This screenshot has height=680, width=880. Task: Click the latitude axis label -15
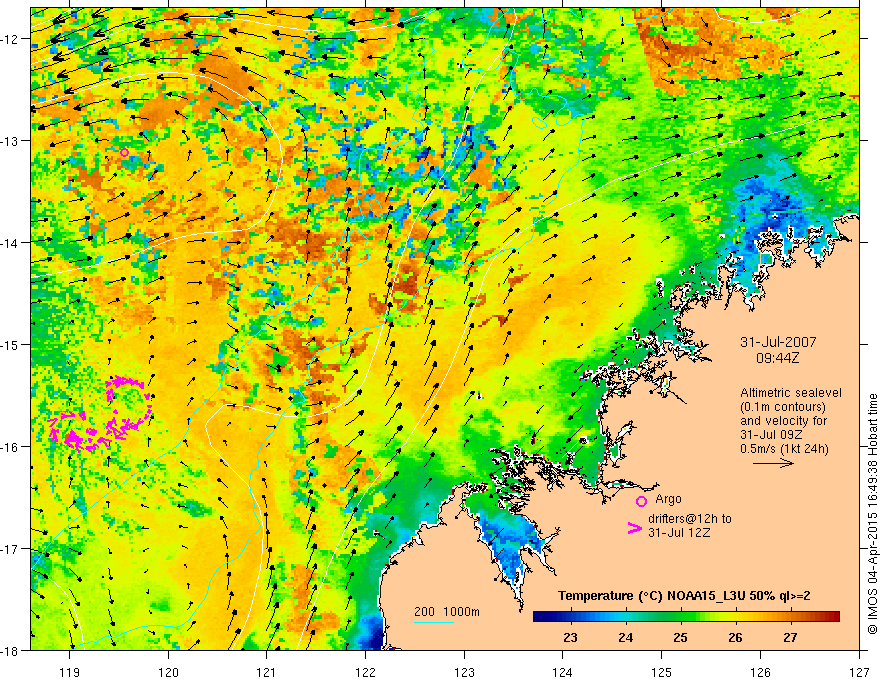(x=11, y=345)
